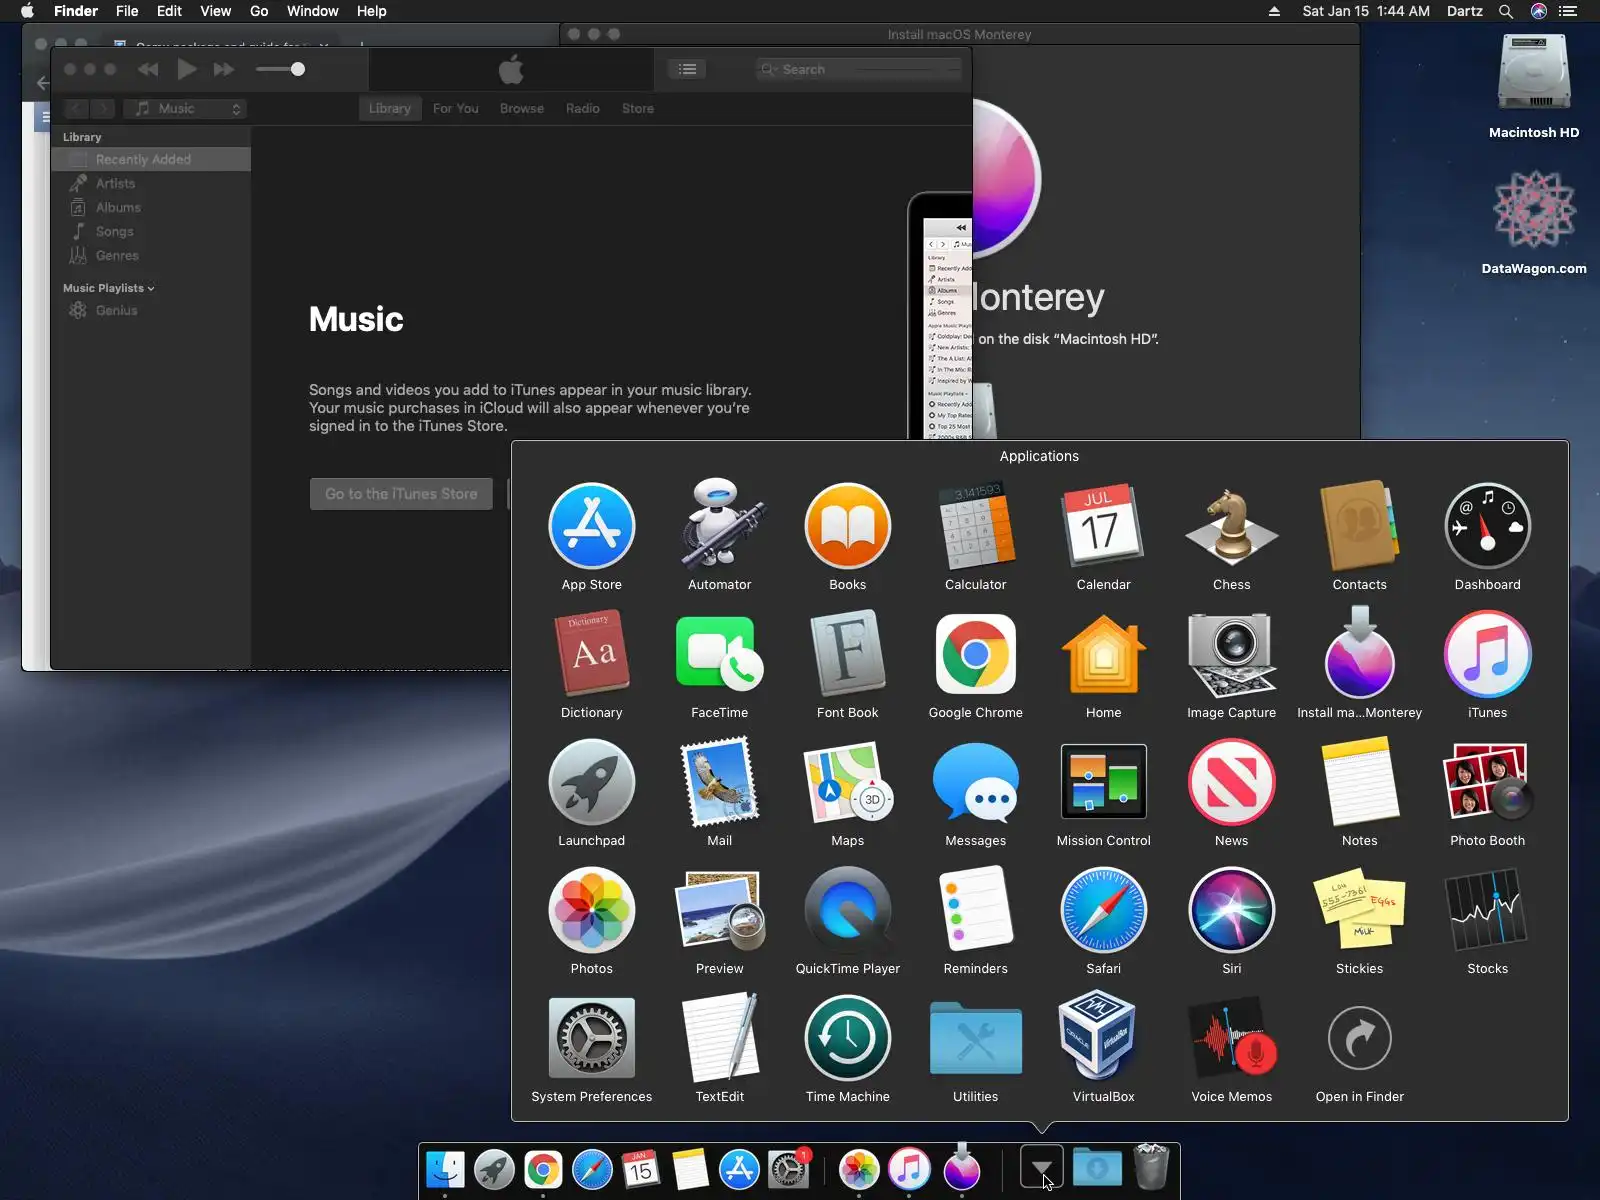Image resolution: width=1600 pixels, height=1200 pixels.
Task: Select Songs in the iTunes sidebar
Action: pyautogui.click(x=151, y=231)
